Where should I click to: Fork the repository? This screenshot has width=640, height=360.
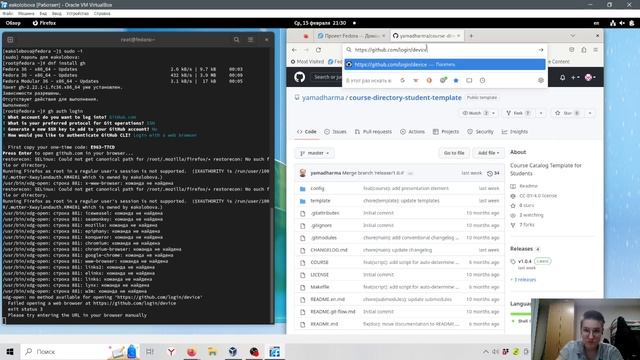[518, 113]
